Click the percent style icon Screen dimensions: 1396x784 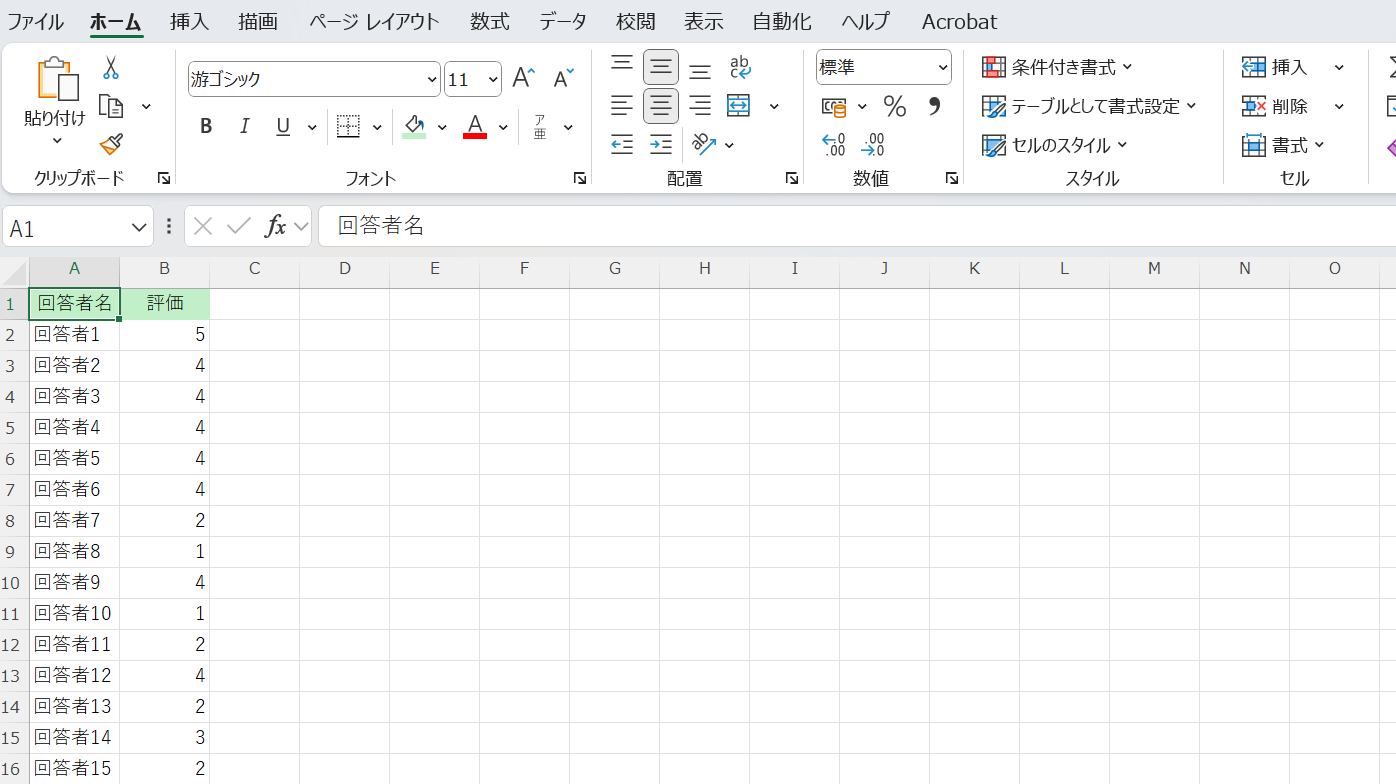click(894, 106)
